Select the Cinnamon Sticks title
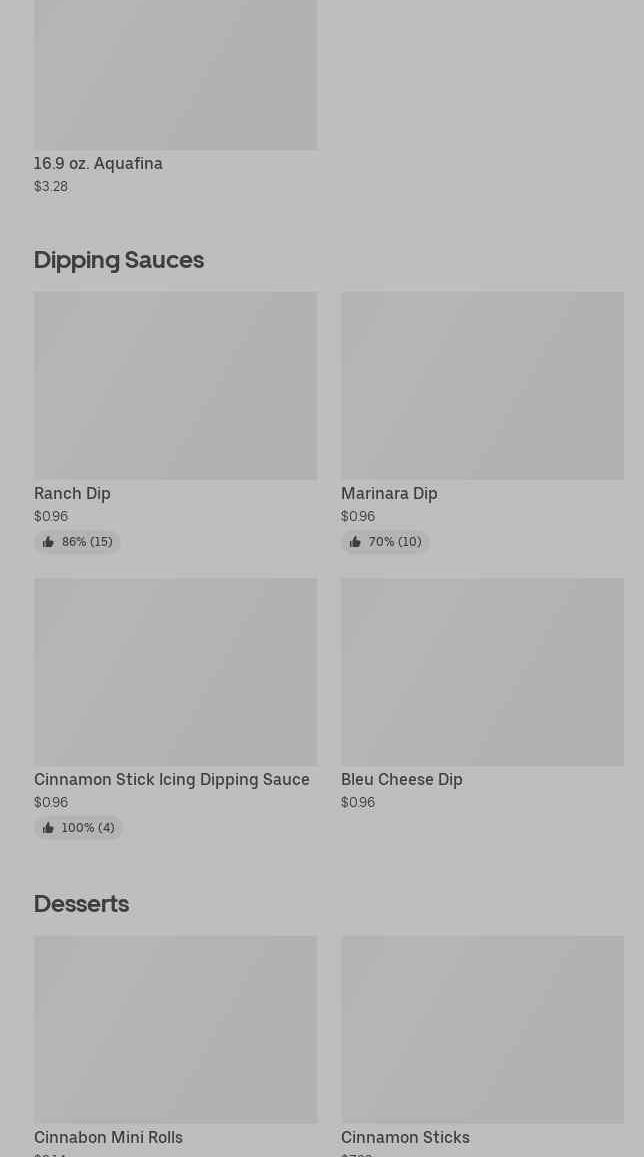Screen dimensions: 644x1157 (x=405, y=1137)
